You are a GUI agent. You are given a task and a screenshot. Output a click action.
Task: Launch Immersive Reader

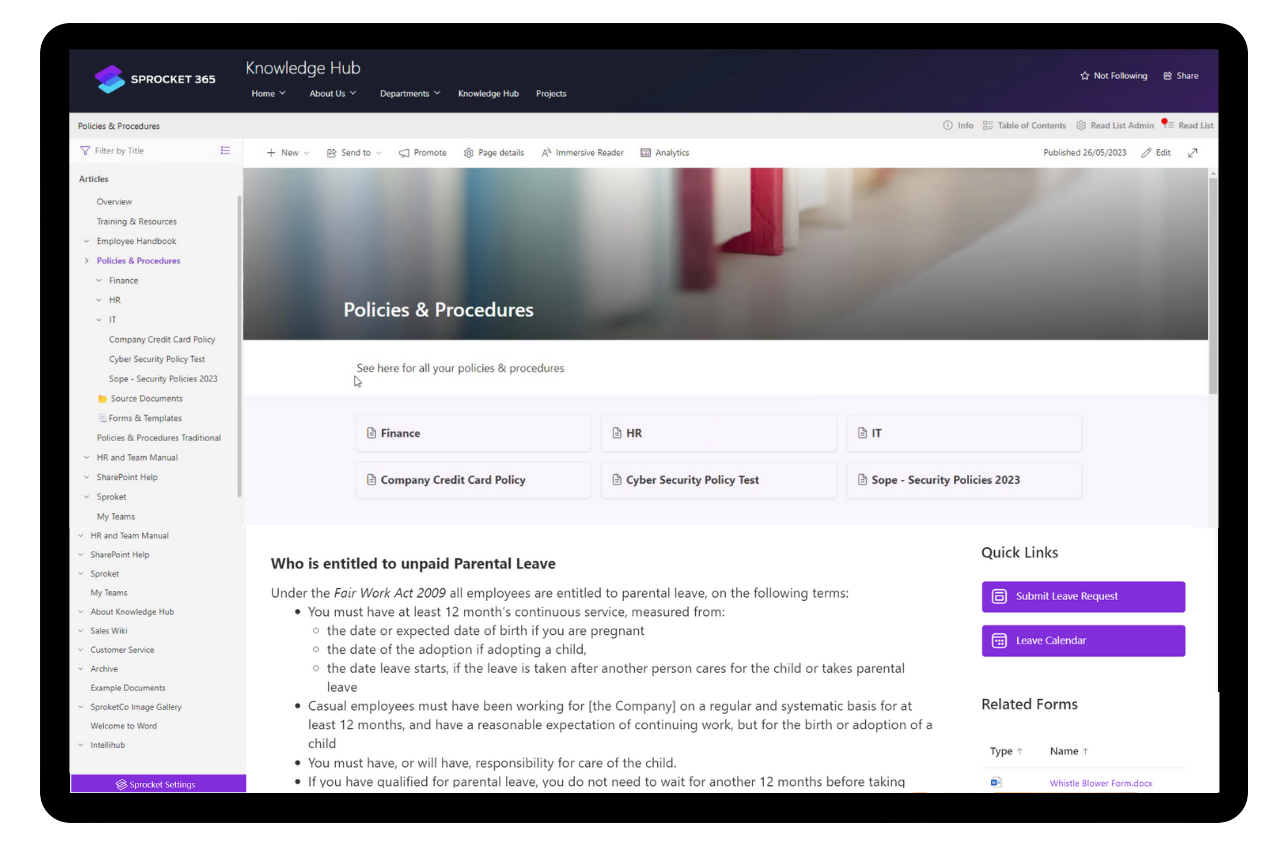pos(545,152)
